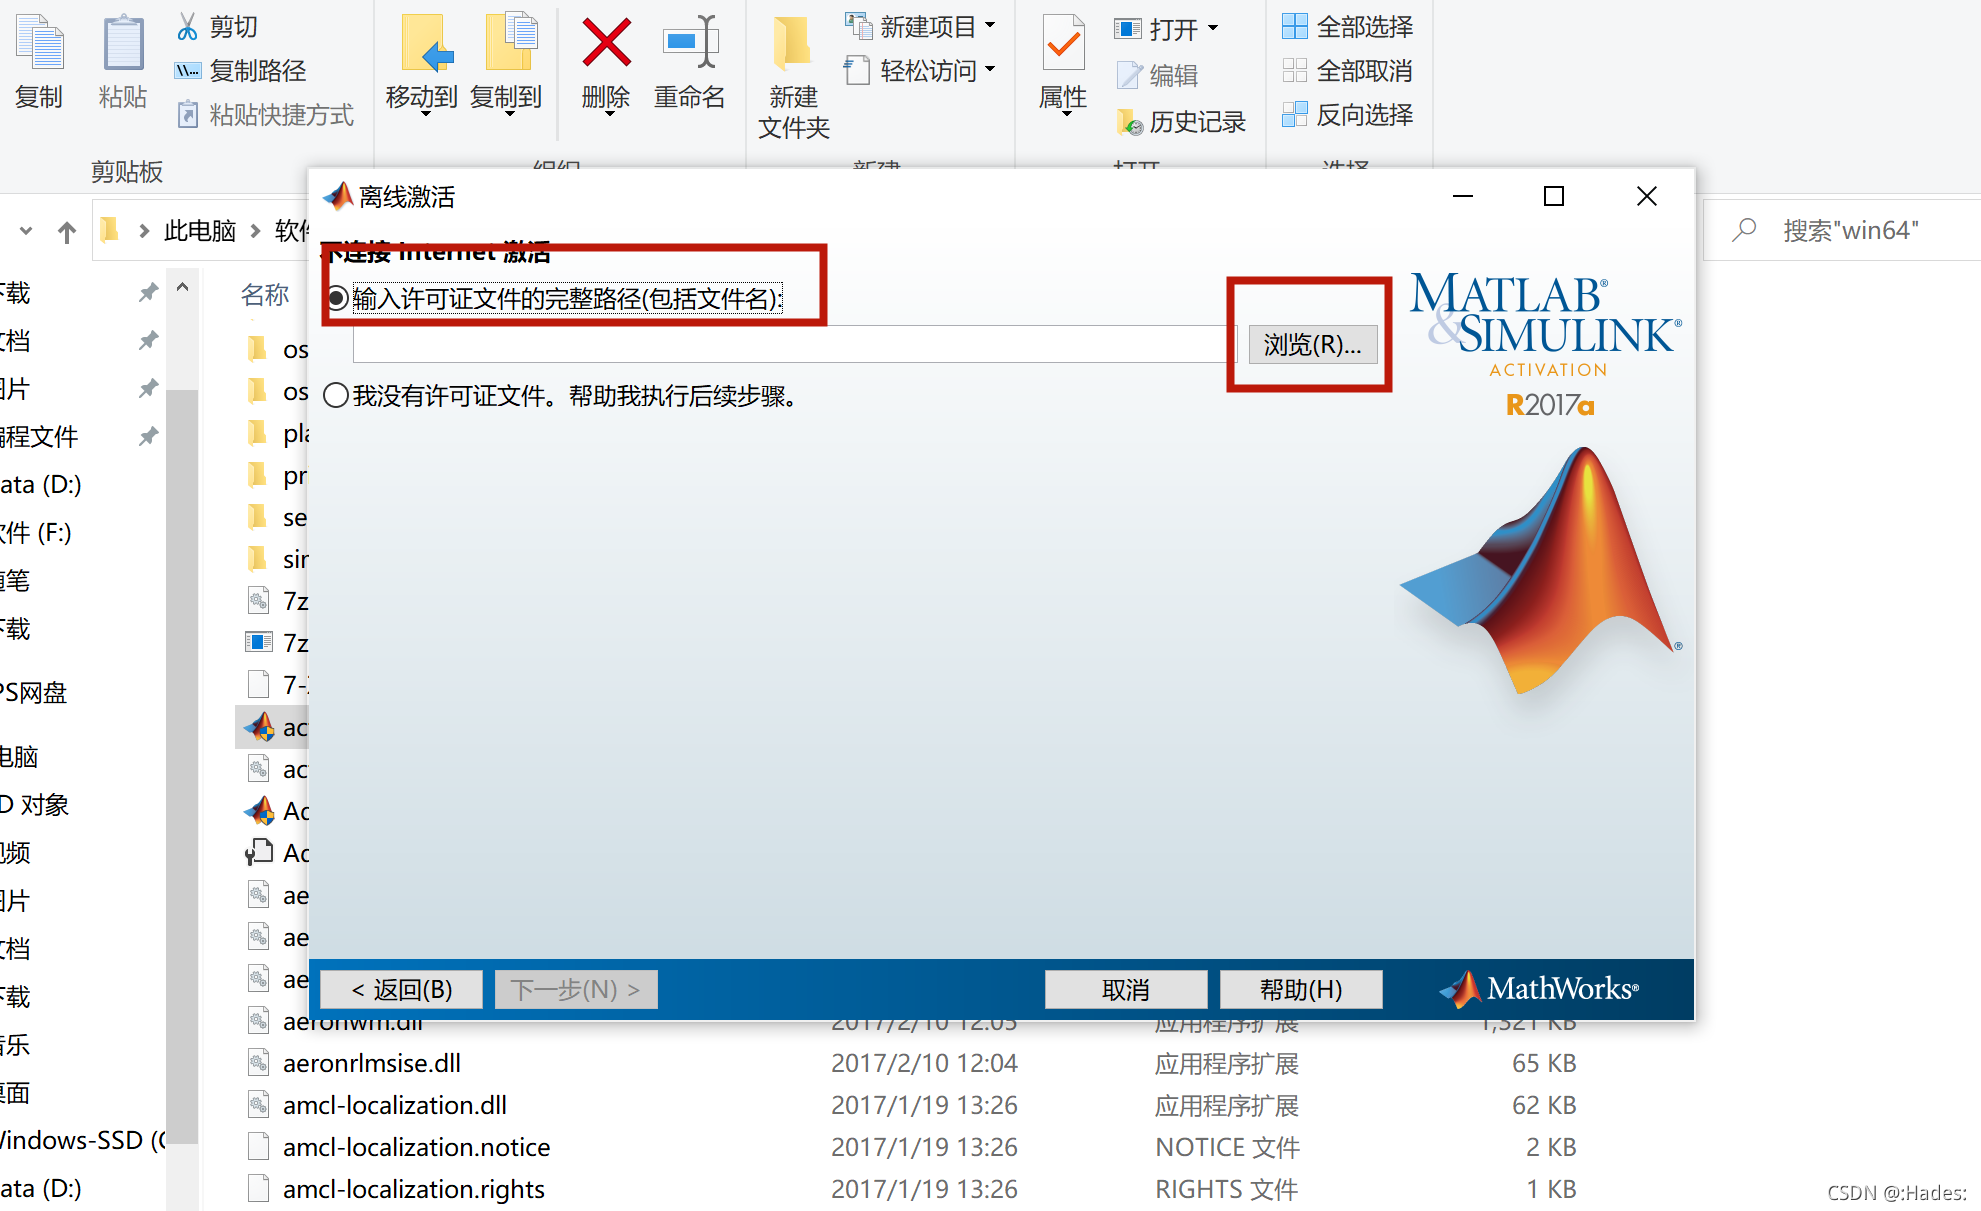The height and width of the screenshot is (1211, 1981).
Task: Unpin the 下载 folder pin toggle
Action: 148,292
